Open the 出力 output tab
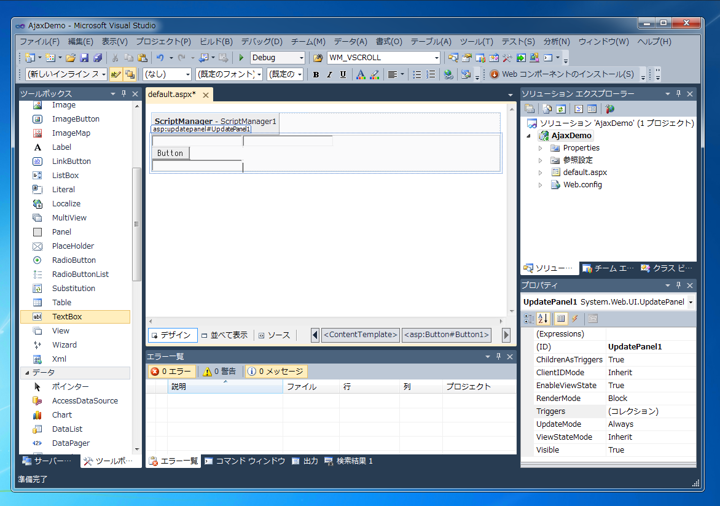720x506 pixels. 305,461
